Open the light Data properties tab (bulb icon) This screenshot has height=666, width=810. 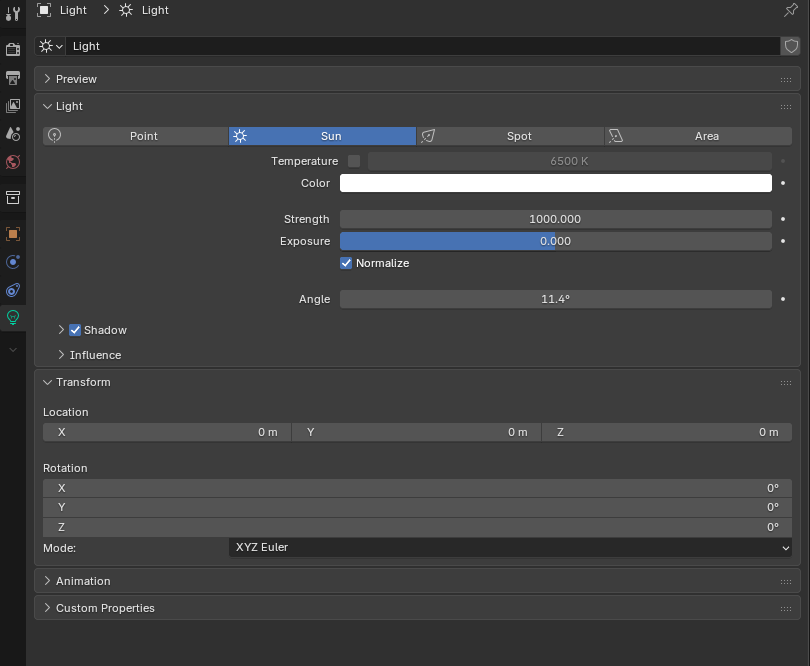tap(13, 317)
